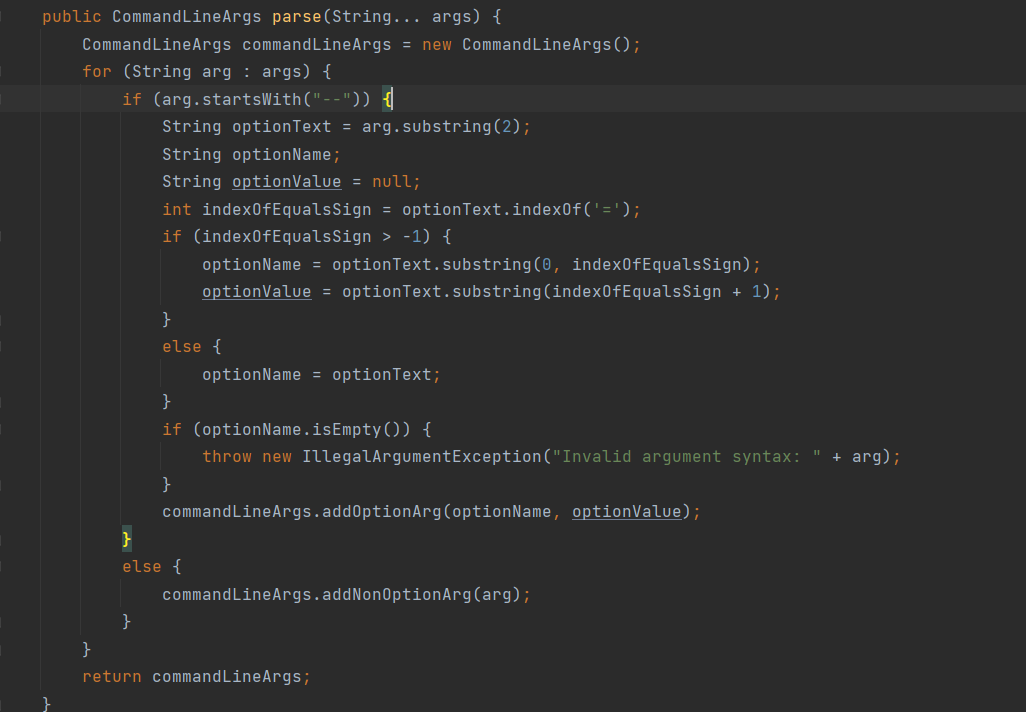
Task: Click the "substring(0, indexOfEqualsSign)" call
Action: click(596, 264)
